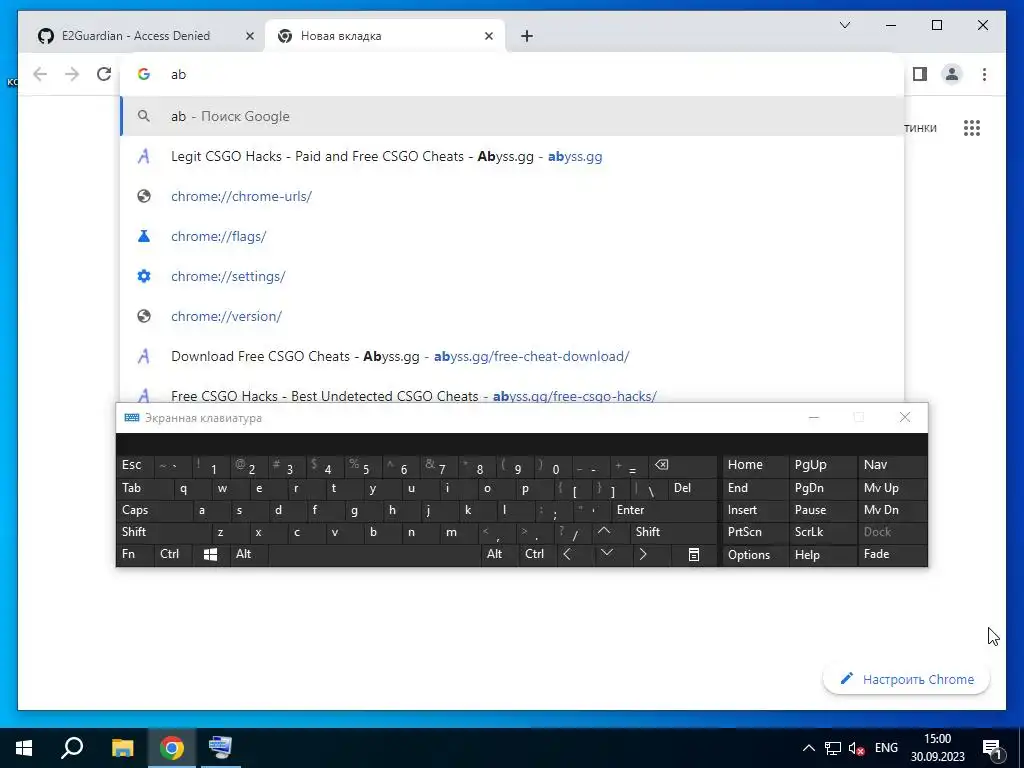Open Download Free CSGO Cheats suggestion
The height and width of the screenshot is (768, 1024).
[513, 356]
